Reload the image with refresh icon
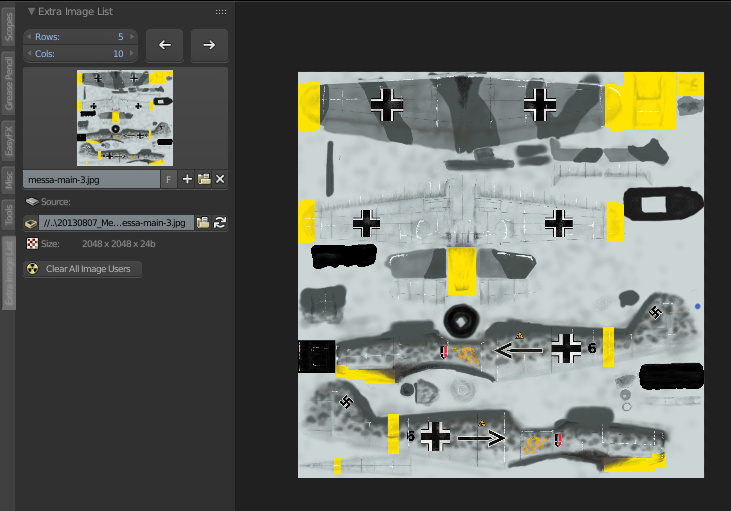Image resolution: width=731 pixels, height=511 pixels. click(x=220, y=223)
